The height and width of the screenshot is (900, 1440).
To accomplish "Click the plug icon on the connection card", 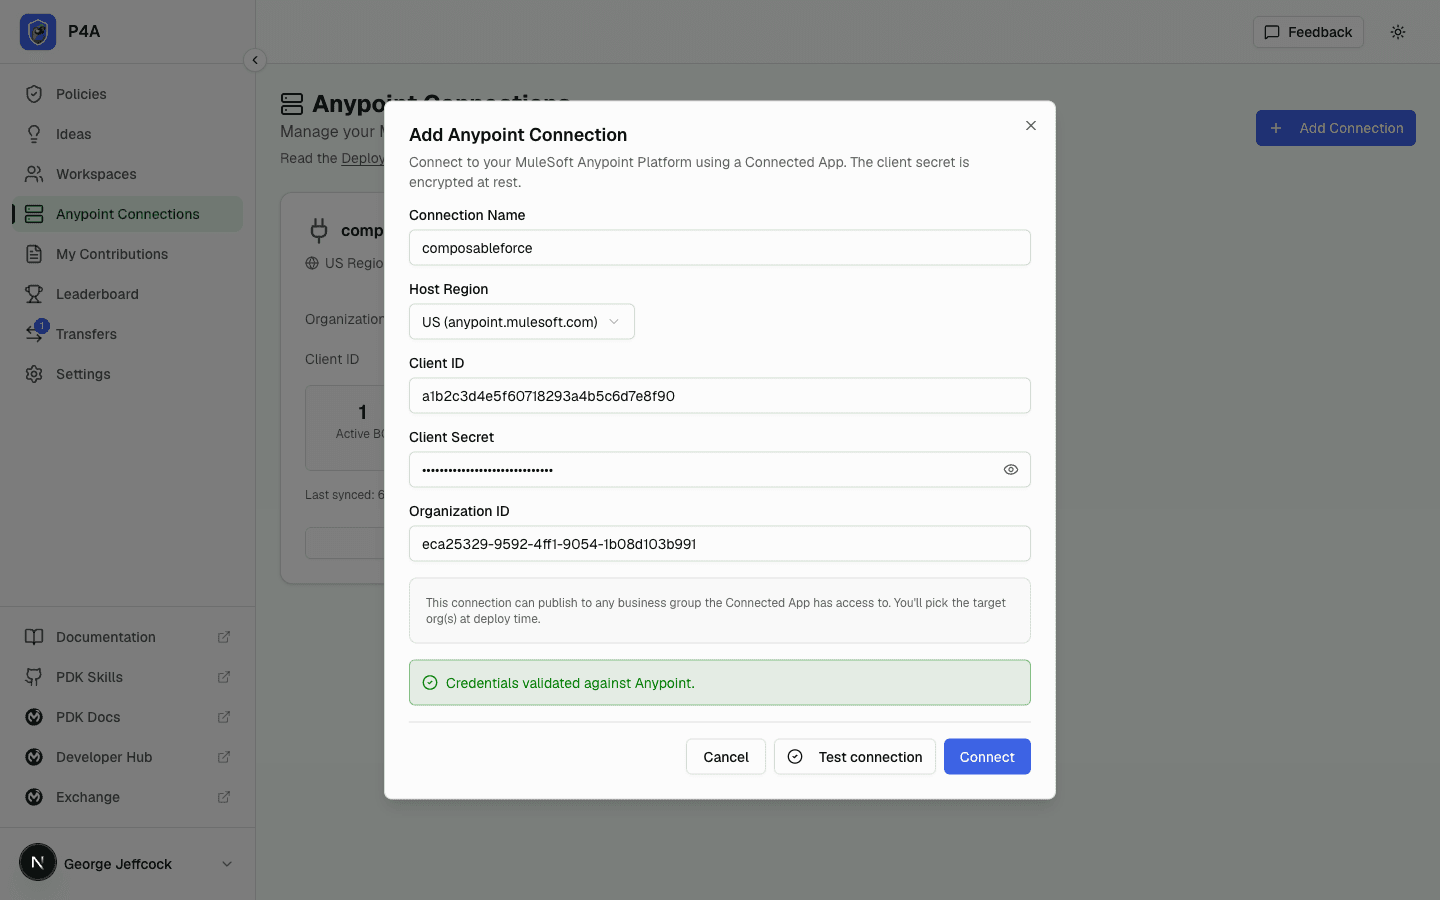I will [x=319, y=230].
